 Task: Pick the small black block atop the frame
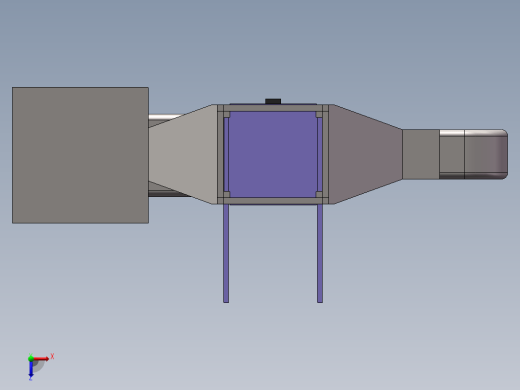click(x=273, y=101)
